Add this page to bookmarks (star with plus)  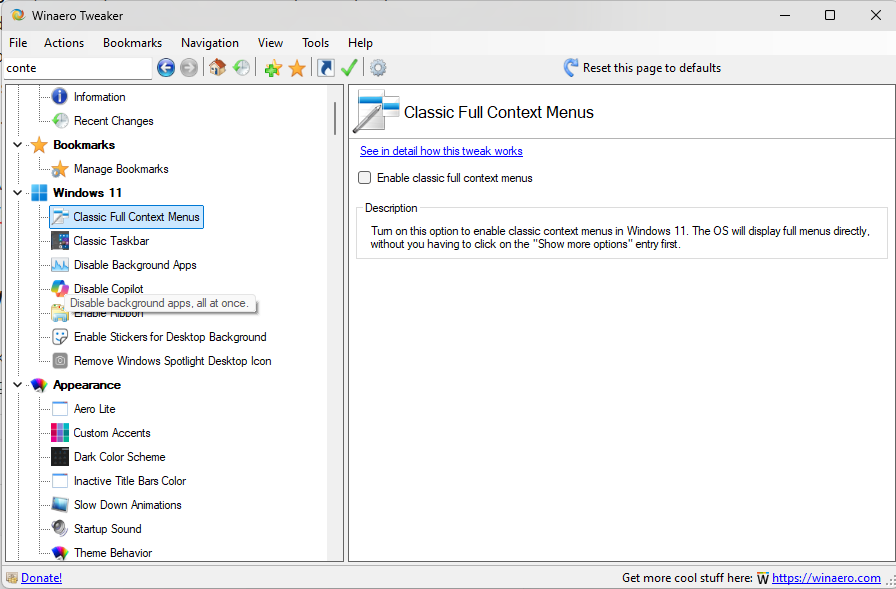[273, 68]
